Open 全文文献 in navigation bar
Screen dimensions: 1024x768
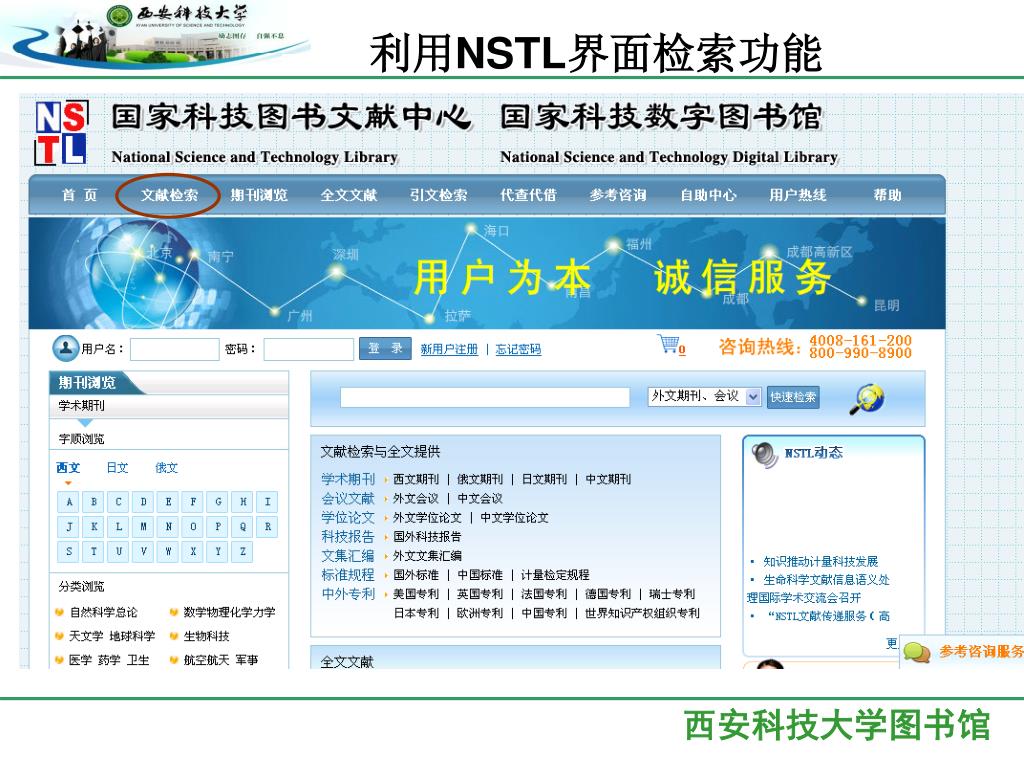(349, 195)
